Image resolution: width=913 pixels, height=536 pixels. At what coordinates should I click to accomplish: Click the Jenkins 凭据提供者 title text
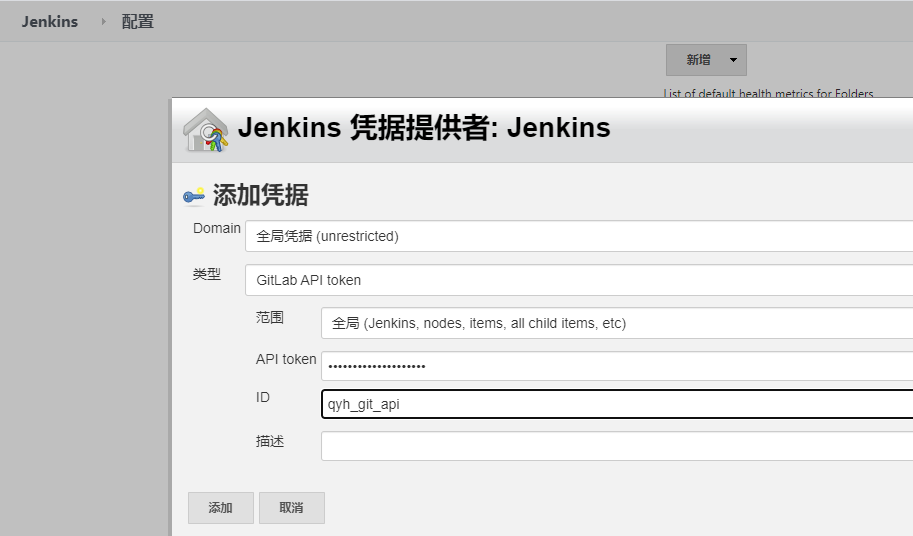click(x=424, y=127)
